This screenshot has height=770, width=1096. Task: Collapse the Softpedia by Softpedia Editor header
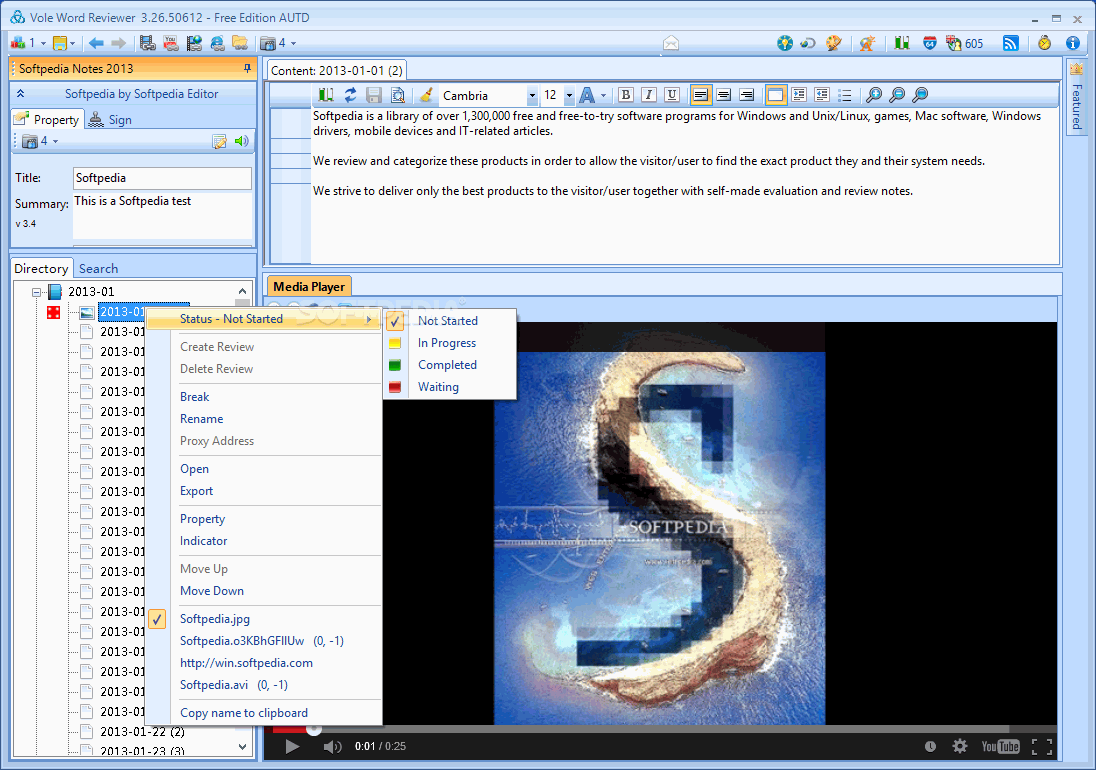[20, 94]
